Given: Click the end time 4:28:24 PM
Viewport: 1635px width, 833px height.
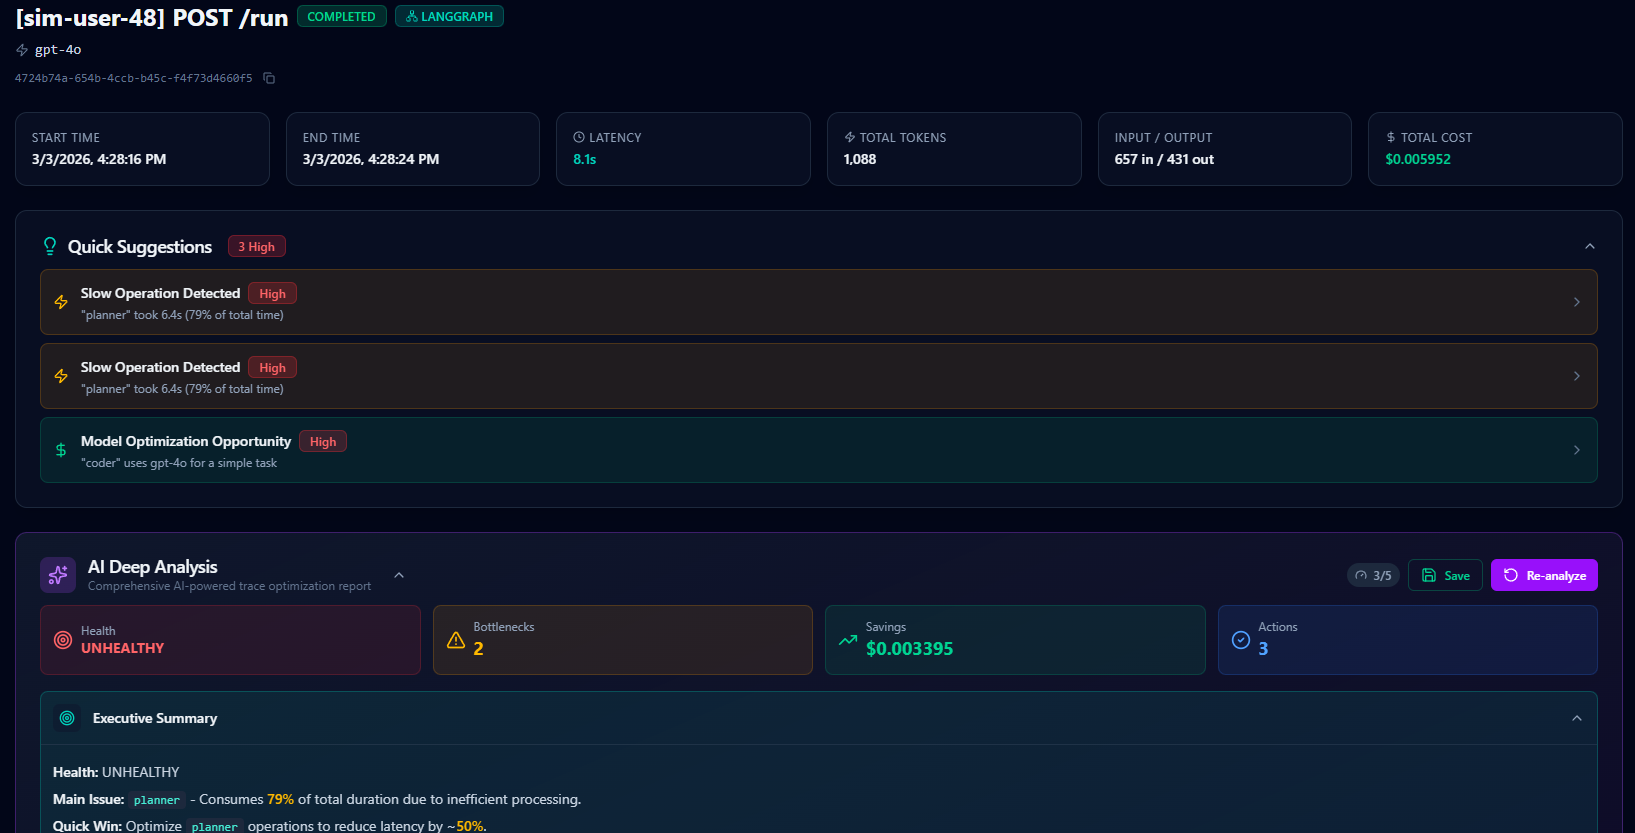Looking at the screenshot, I should click(x=371, y=159).
